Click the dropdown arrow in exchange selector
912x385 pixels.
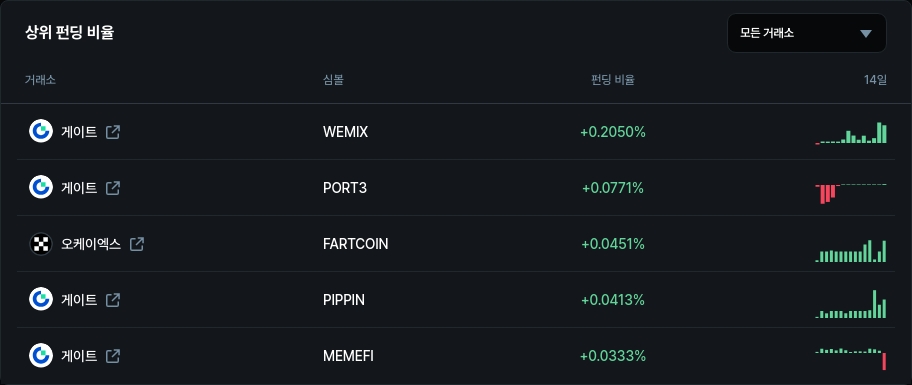(x=866, y=34)
